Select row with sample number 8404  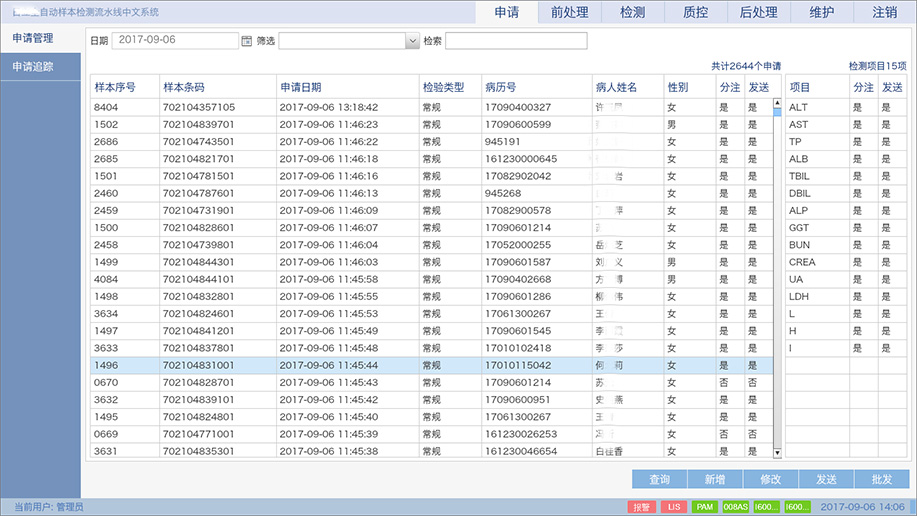coord(432,107)
